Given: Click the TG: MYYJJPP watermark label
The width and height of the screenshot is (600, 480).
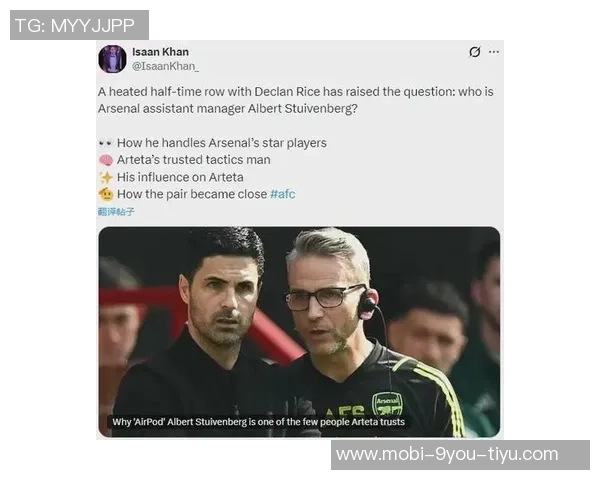Looking at the screenshot, I should 79,25.
